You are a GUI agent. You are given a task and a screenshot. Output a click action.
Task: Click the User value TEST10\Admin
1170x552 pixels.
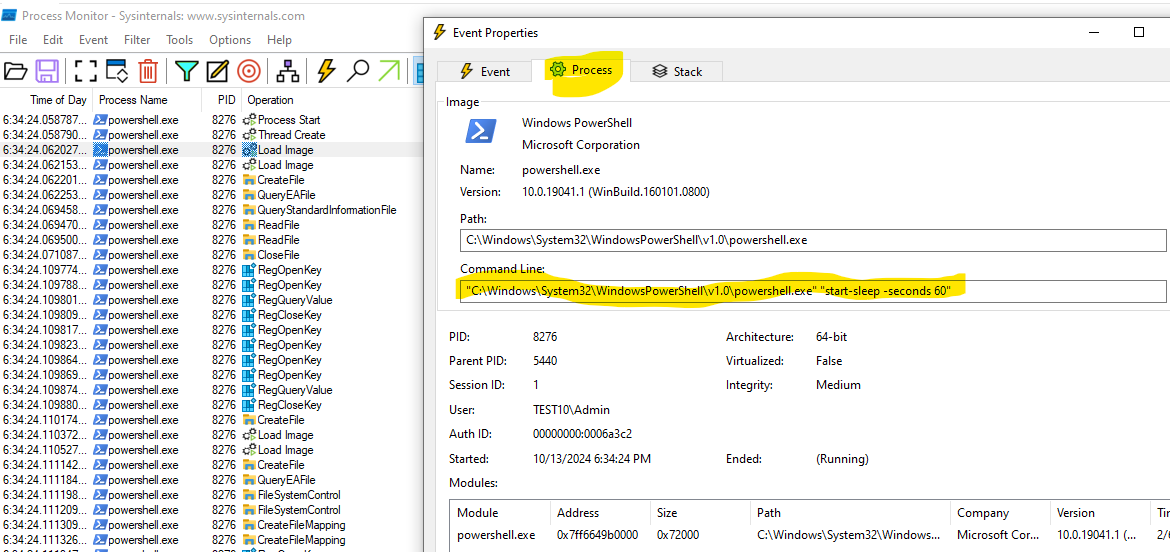pyautogui.click(x=571, y=410)
